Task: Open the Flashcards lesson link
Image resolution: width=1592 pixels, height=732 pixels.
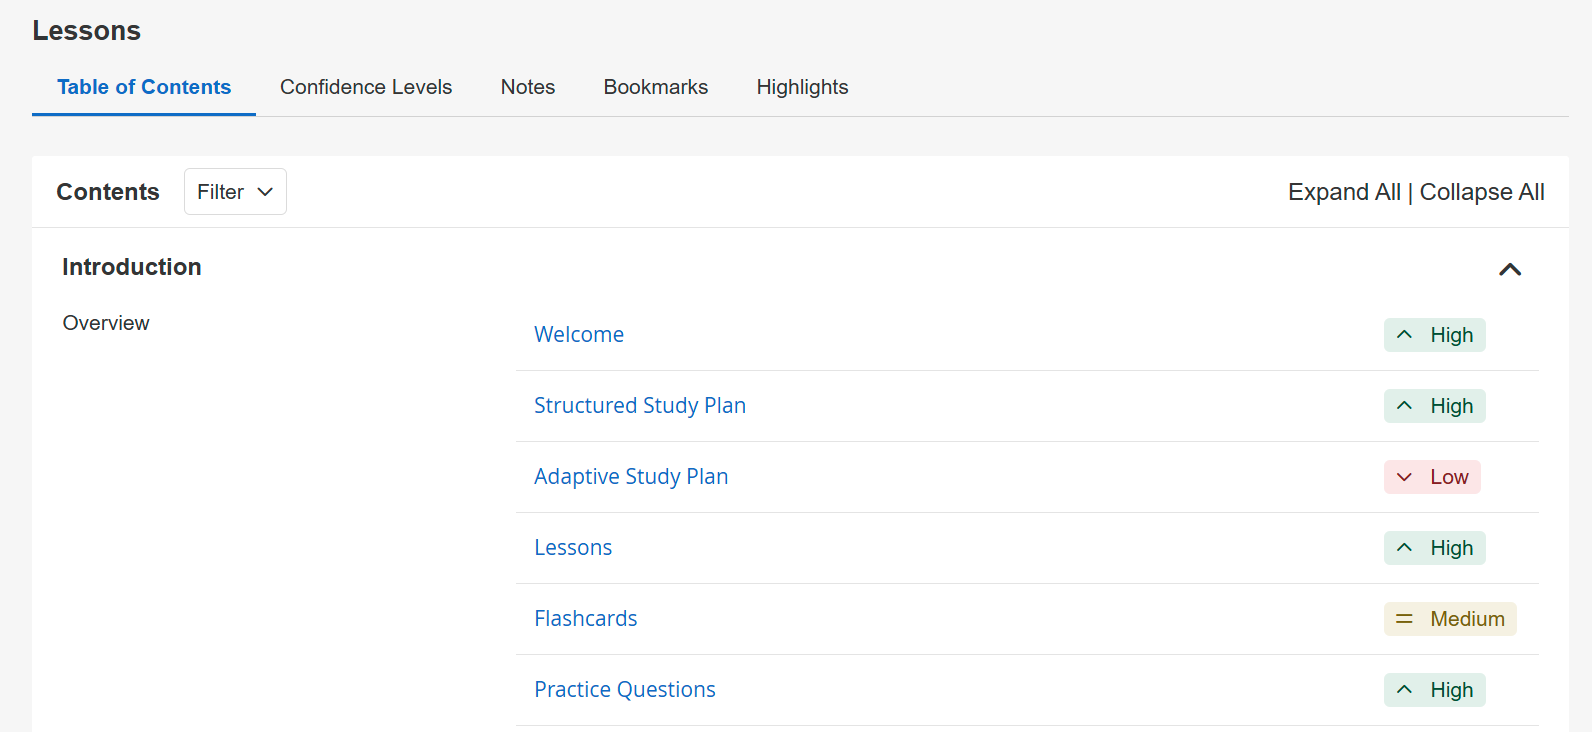Action: click(x=586, y=619)
